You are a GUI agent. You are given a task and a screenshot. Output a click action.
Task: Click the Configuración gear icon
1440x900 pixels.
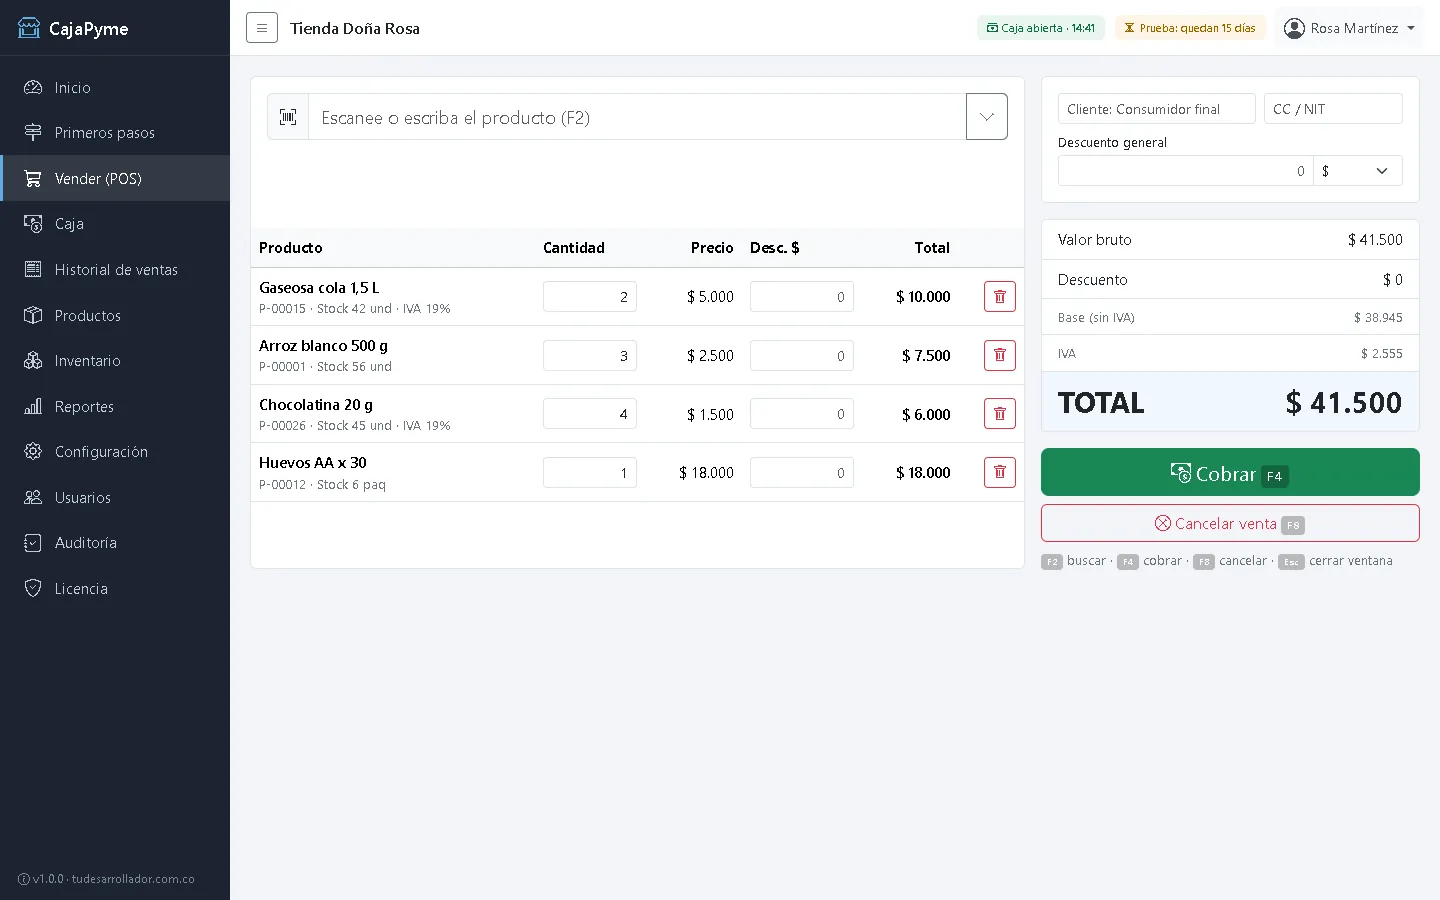33,452
